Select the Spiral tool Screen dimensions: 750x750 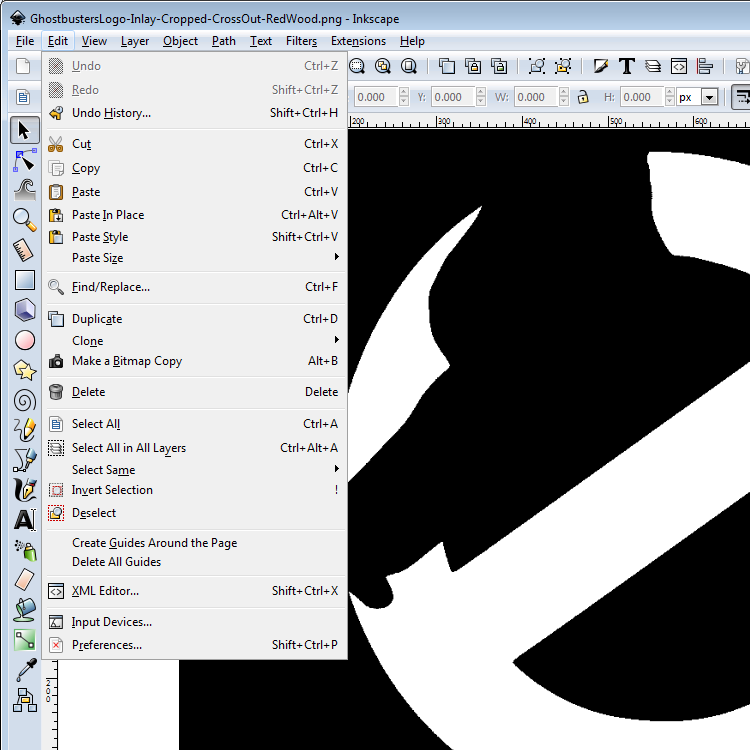coord(24,400)
